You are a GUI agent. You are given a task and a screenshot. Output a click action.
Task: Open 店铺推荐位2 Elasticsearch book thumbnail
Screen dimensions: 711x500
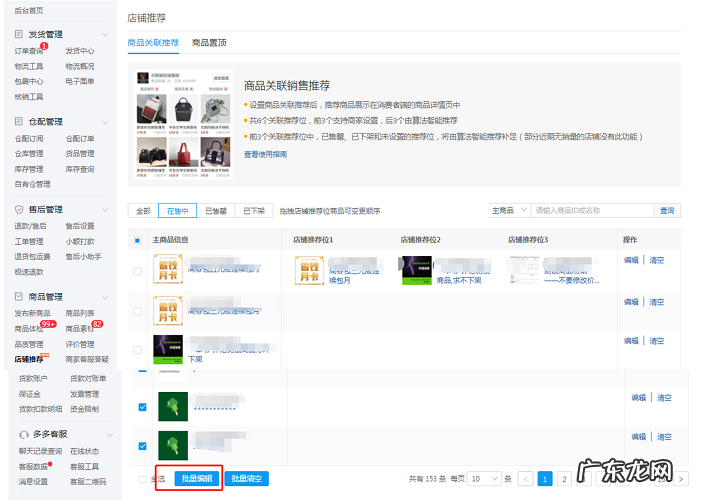pos(417,270)
